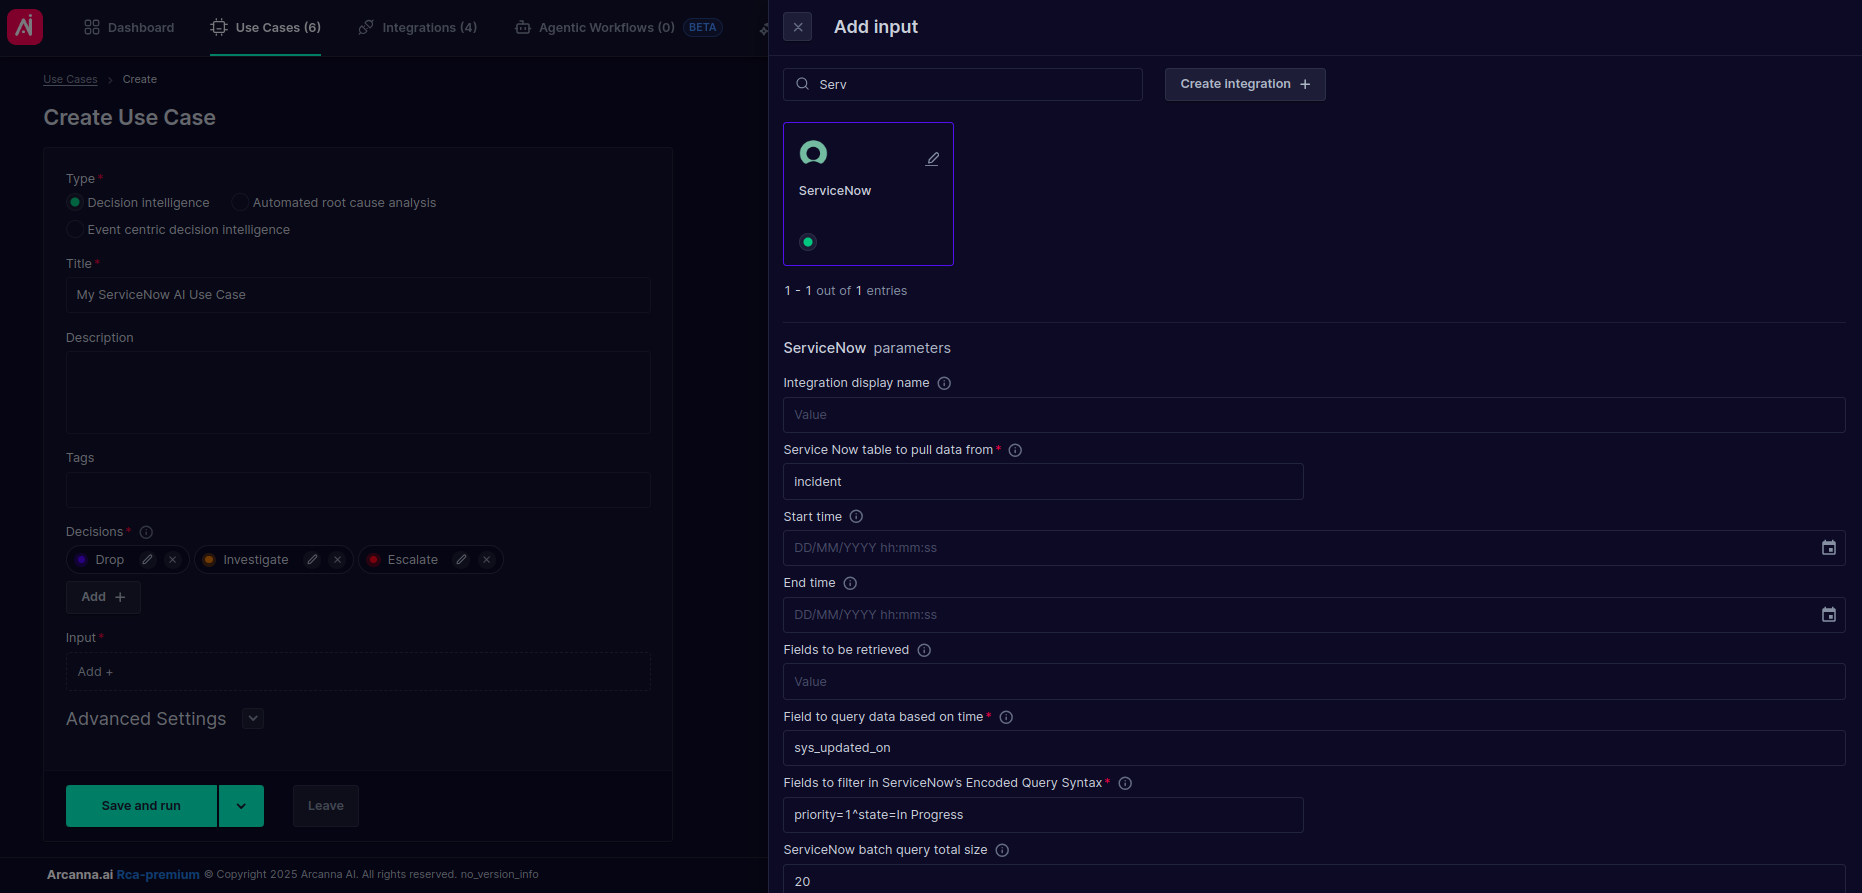Viewport: 1862px width, 893px height.
Task: Follow Use Cases breadcrumb link
Action: pos(70,79)
